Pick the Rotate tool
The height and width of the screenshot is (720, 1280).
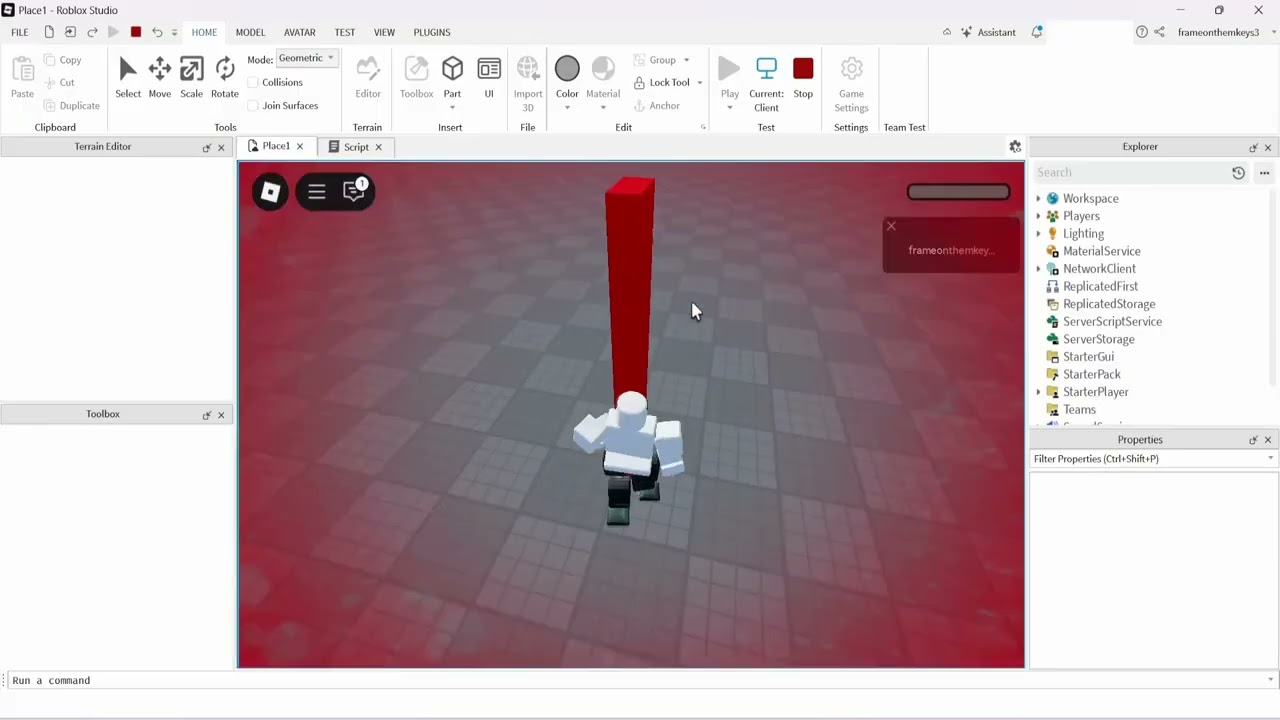(x=225, y=78)
